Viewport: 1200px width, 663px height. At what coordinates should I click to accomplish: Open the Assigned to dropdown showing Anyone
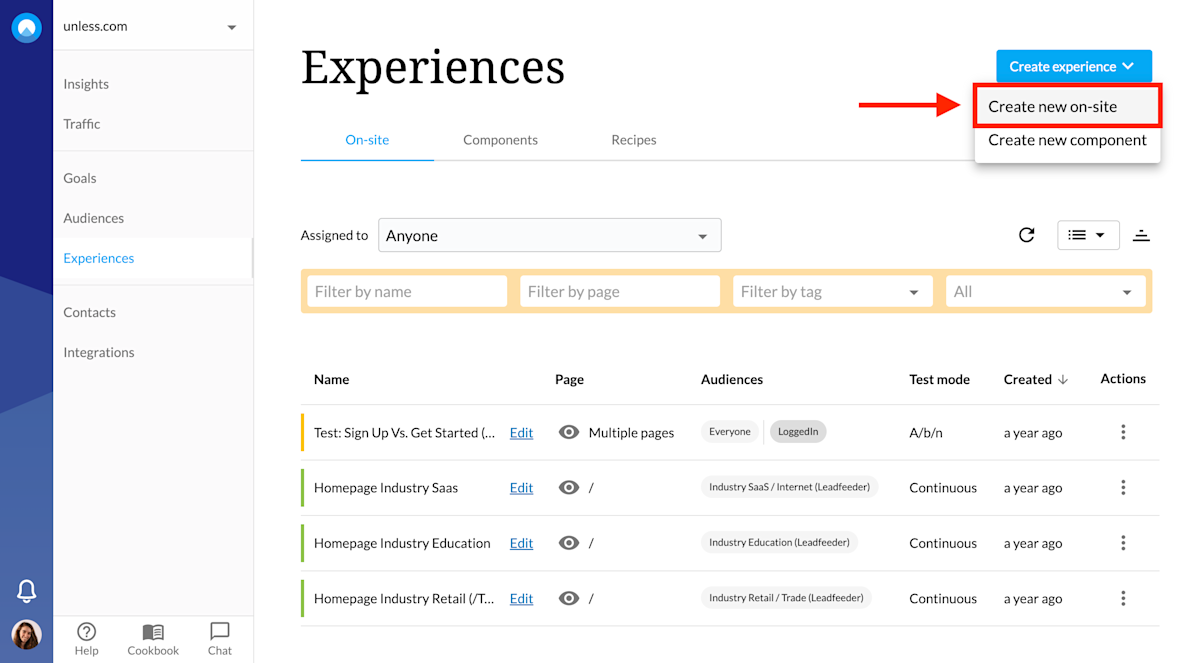pyautogui.click(x=549, y=234)
